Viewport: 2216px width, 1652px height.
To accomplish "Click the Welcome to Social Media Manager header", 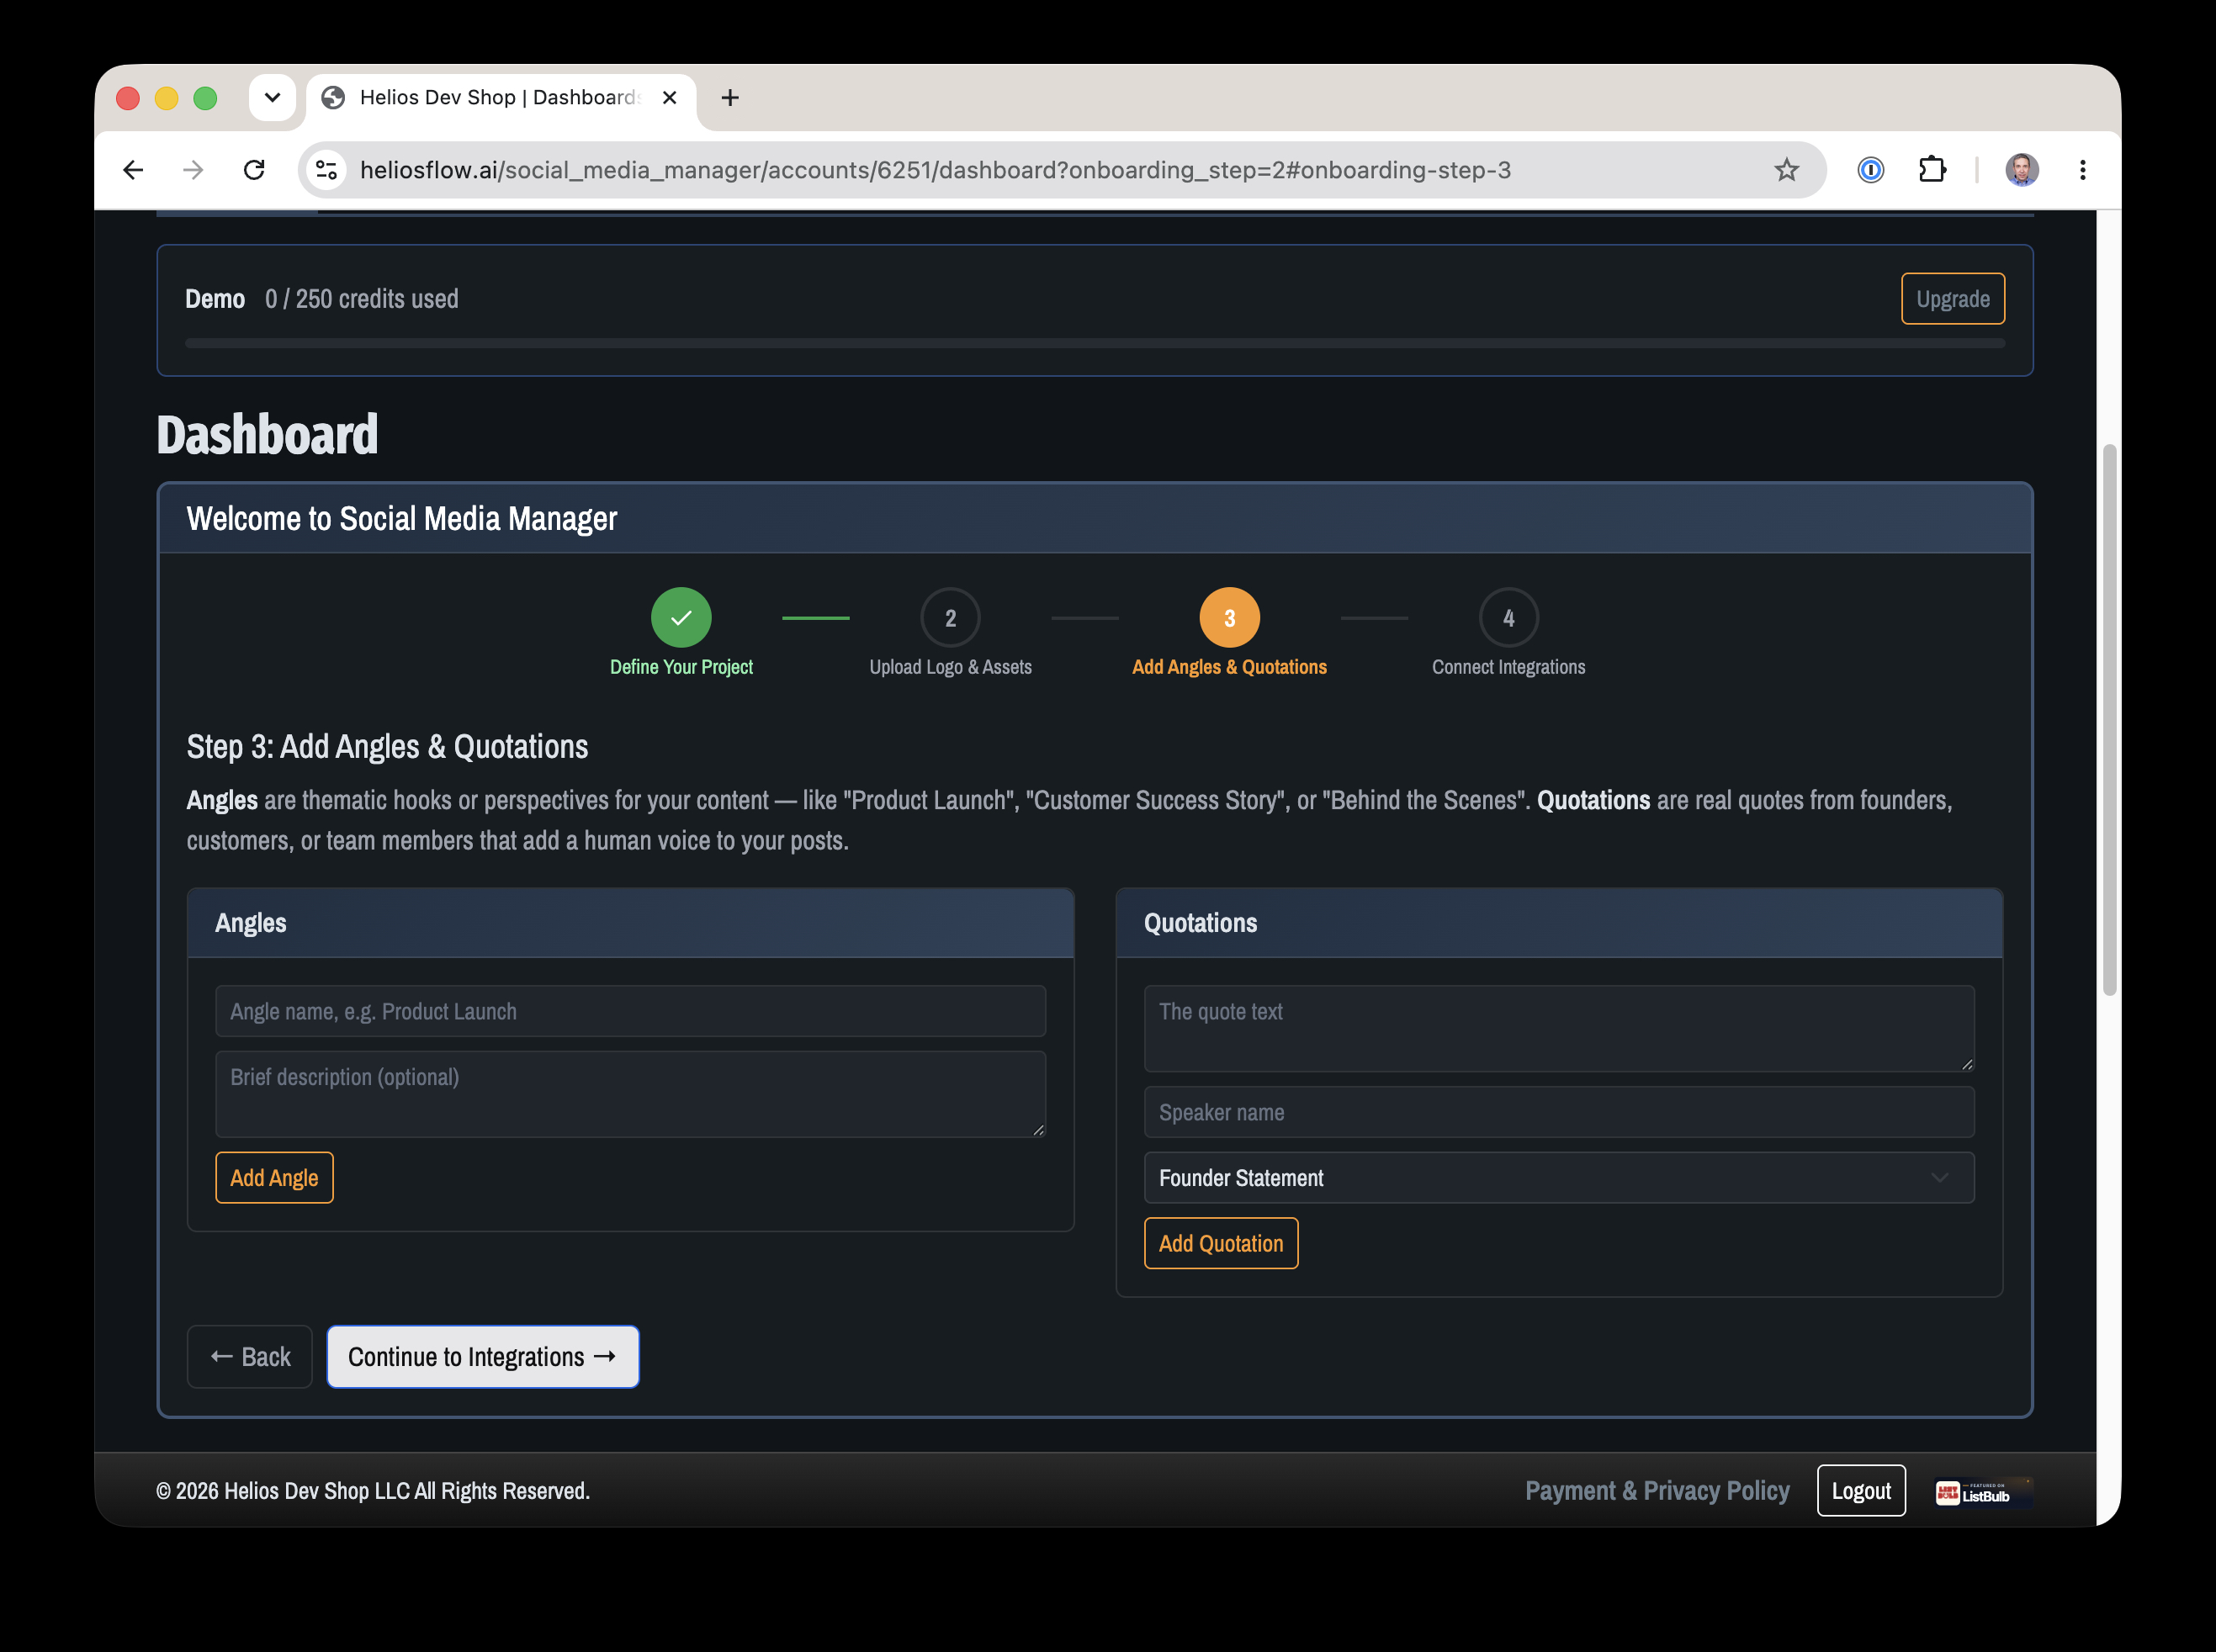I will point(1095,518).
